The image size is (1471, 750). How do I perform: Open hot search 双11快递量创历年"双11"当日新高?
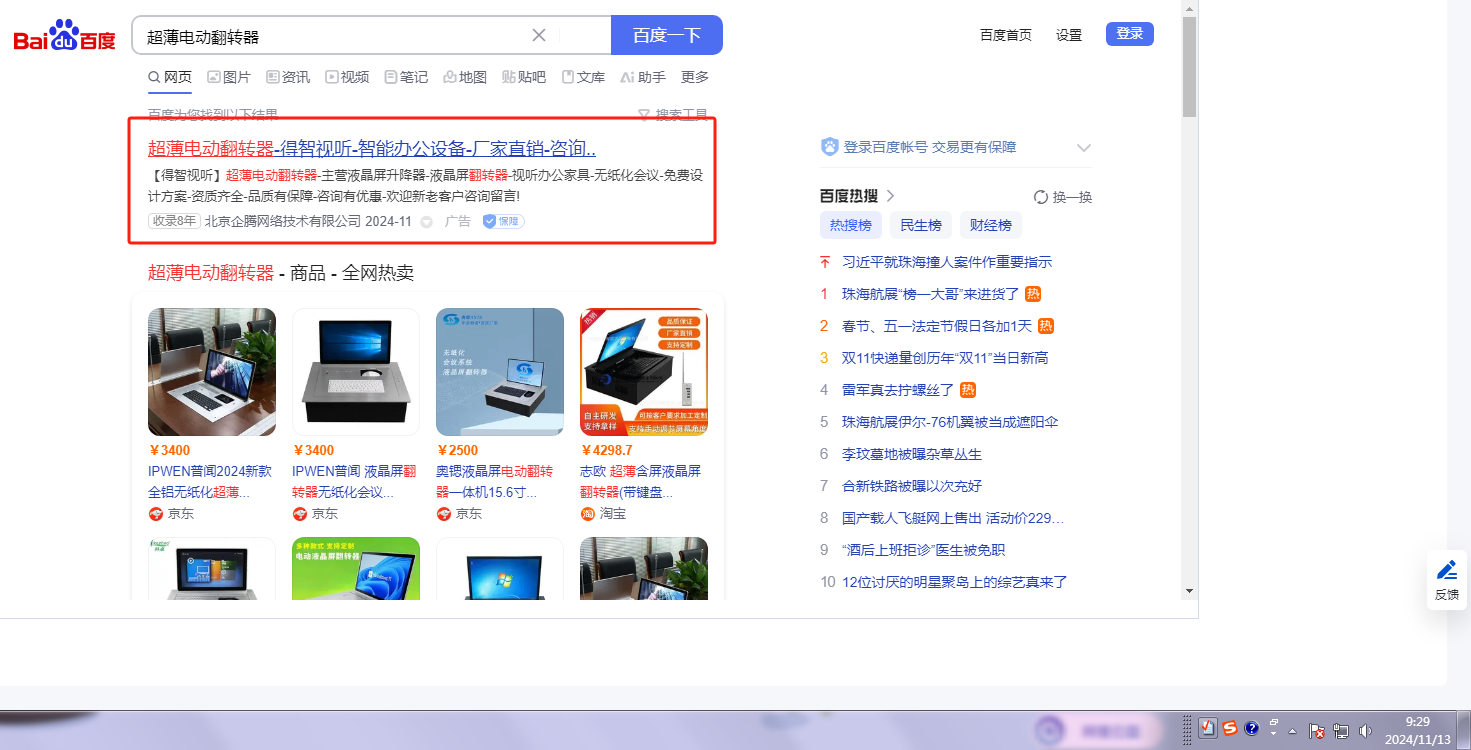point(945,358)
